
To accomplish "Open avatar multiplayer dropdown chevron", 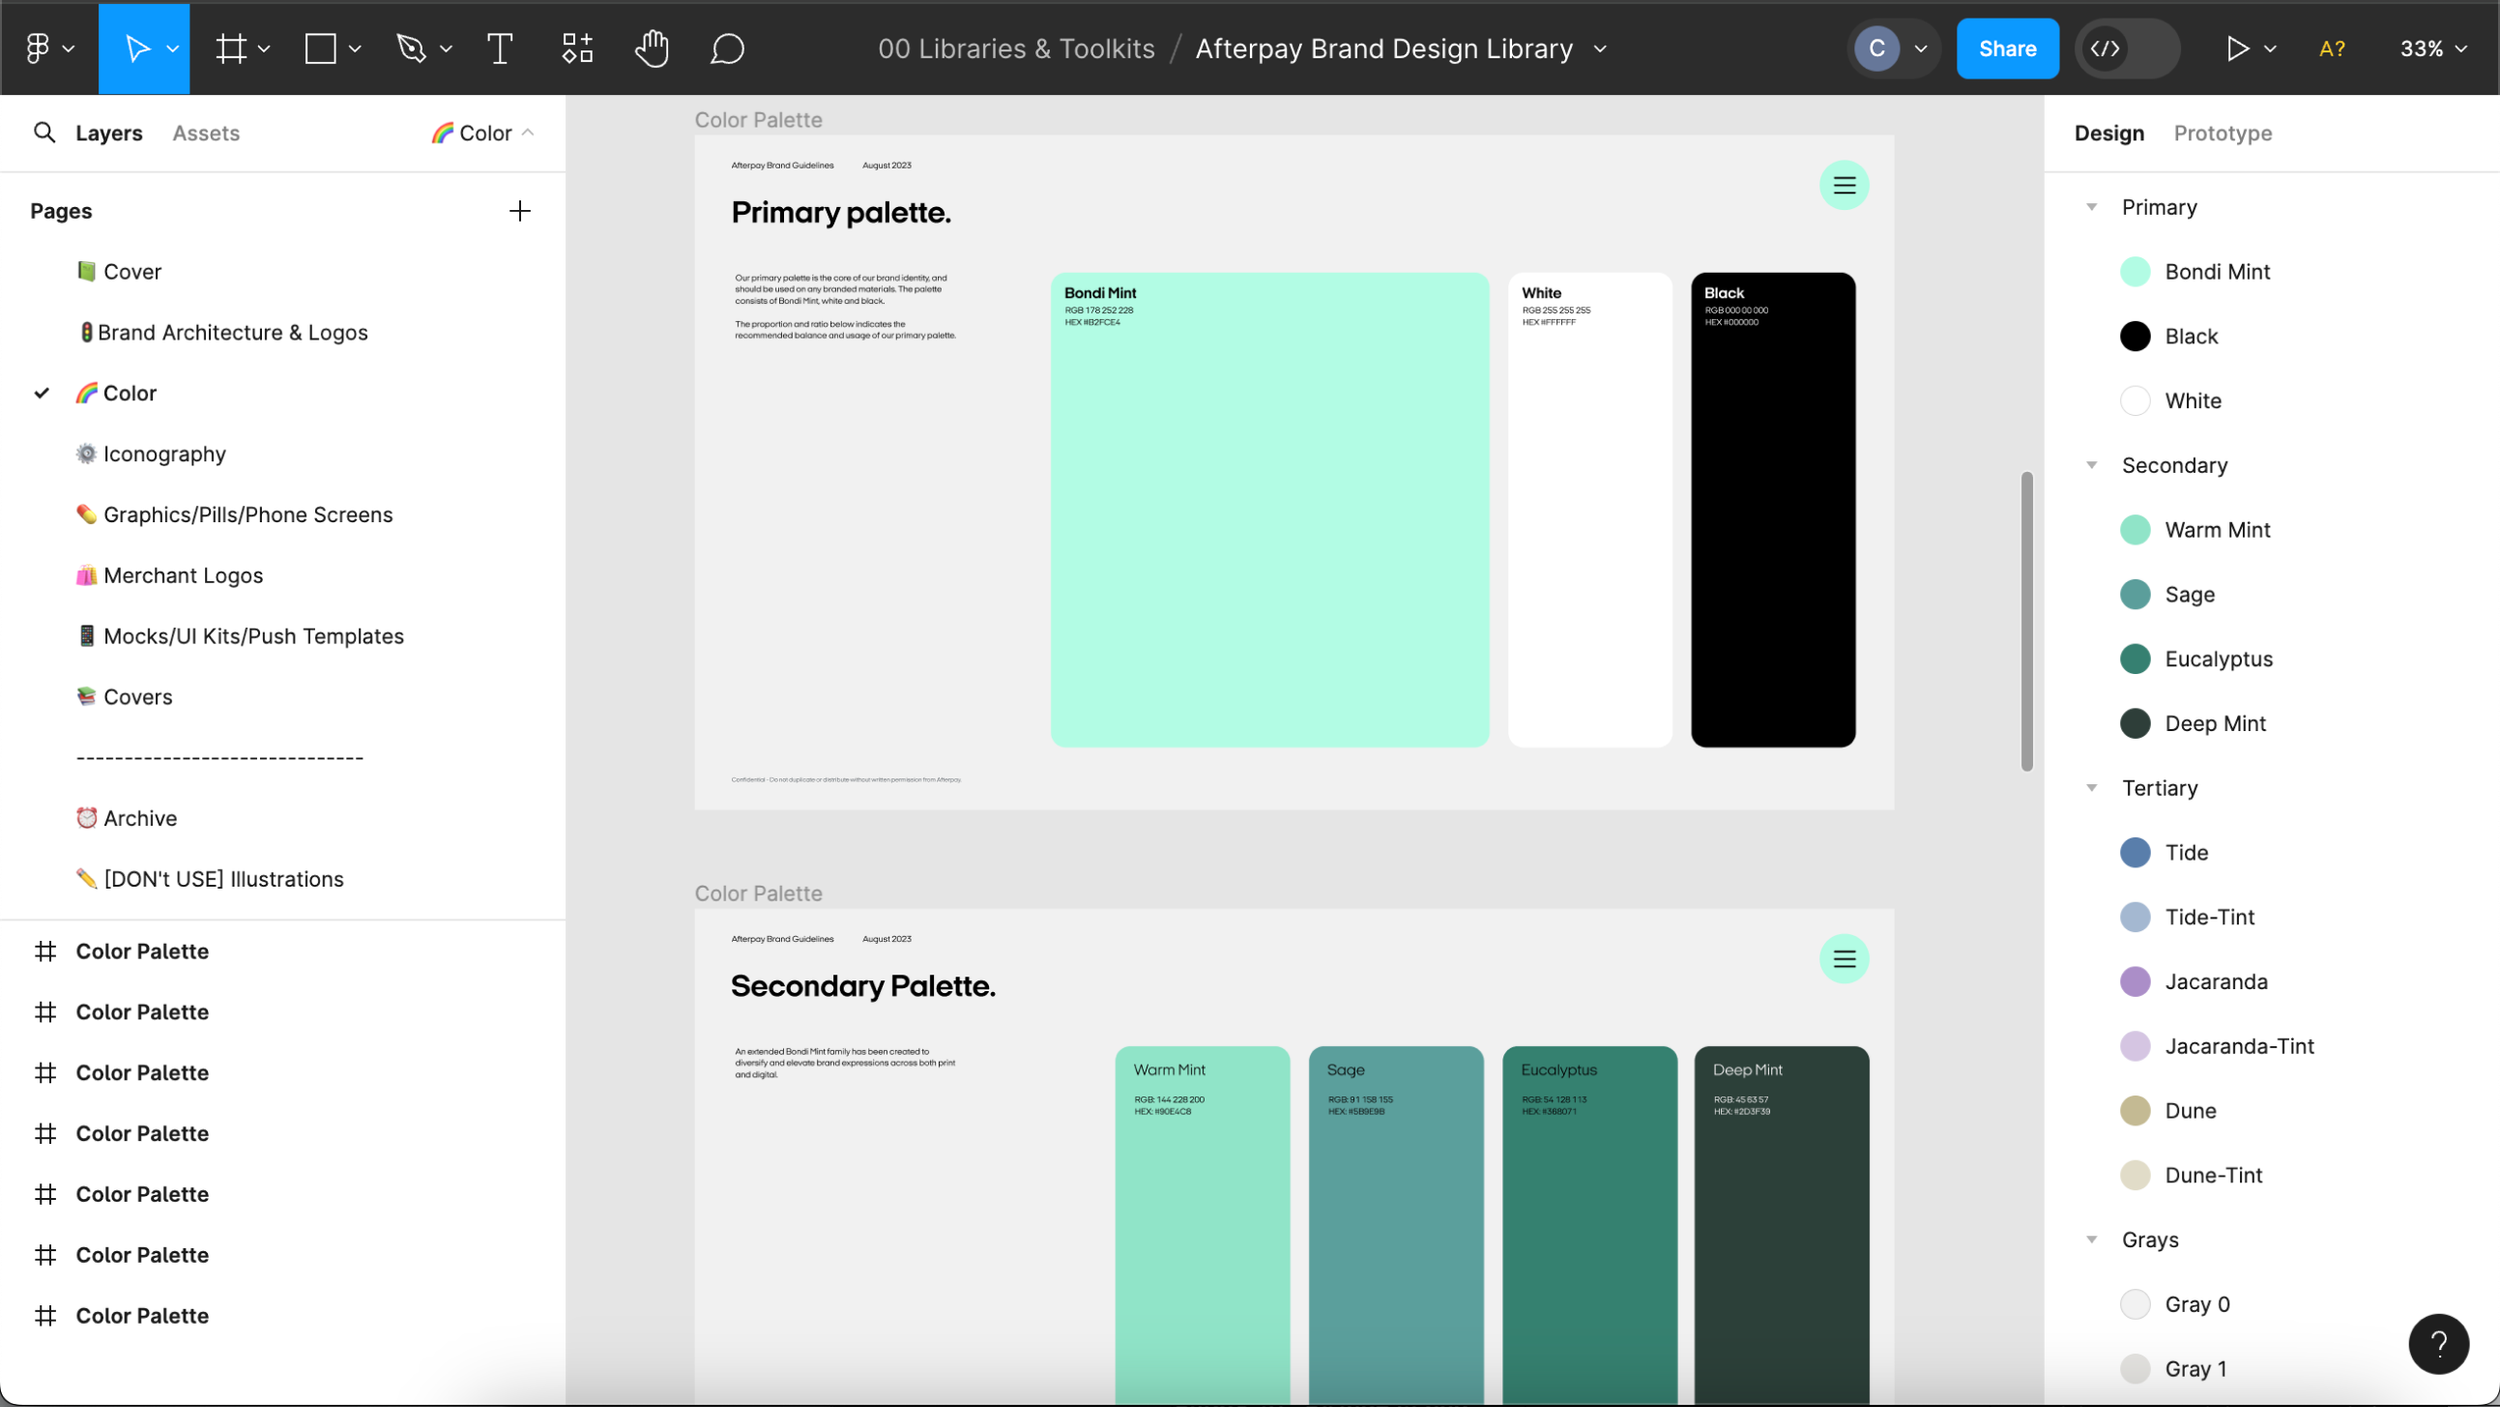I will tap(1920, 48).
